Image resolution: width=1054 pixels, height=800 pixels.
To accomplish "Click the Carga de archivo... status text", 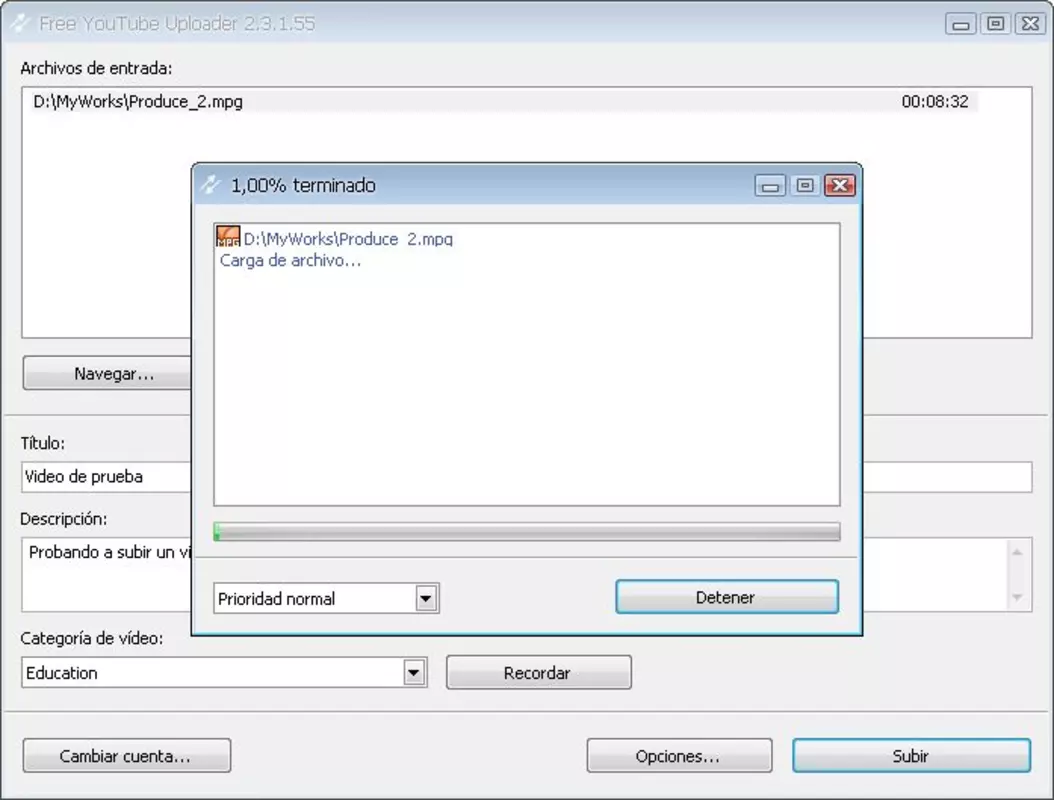I will pos(290,260).
